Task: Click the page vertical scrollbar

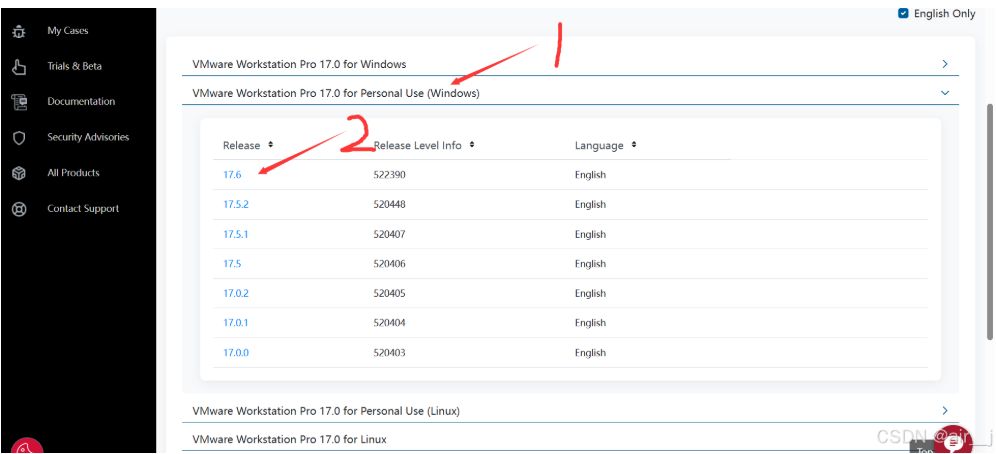Action: pos(990,221)
